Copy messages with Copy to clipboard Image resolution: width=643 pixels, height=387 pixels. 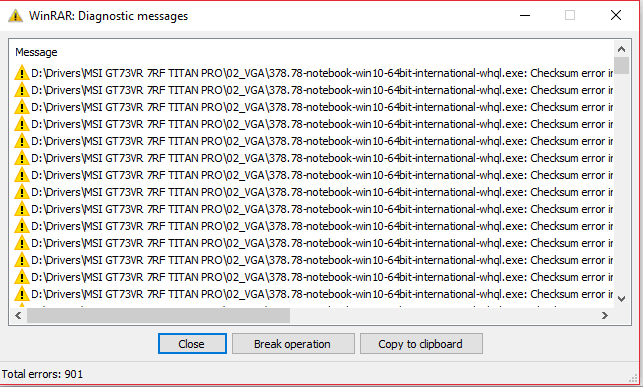pyautogui.click(x=421, y=344)
